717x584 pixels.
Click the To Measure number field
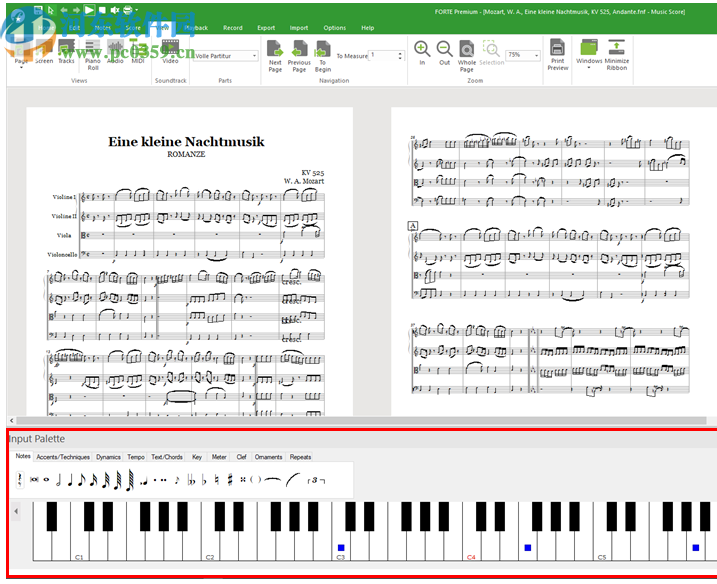pos(383,56)
